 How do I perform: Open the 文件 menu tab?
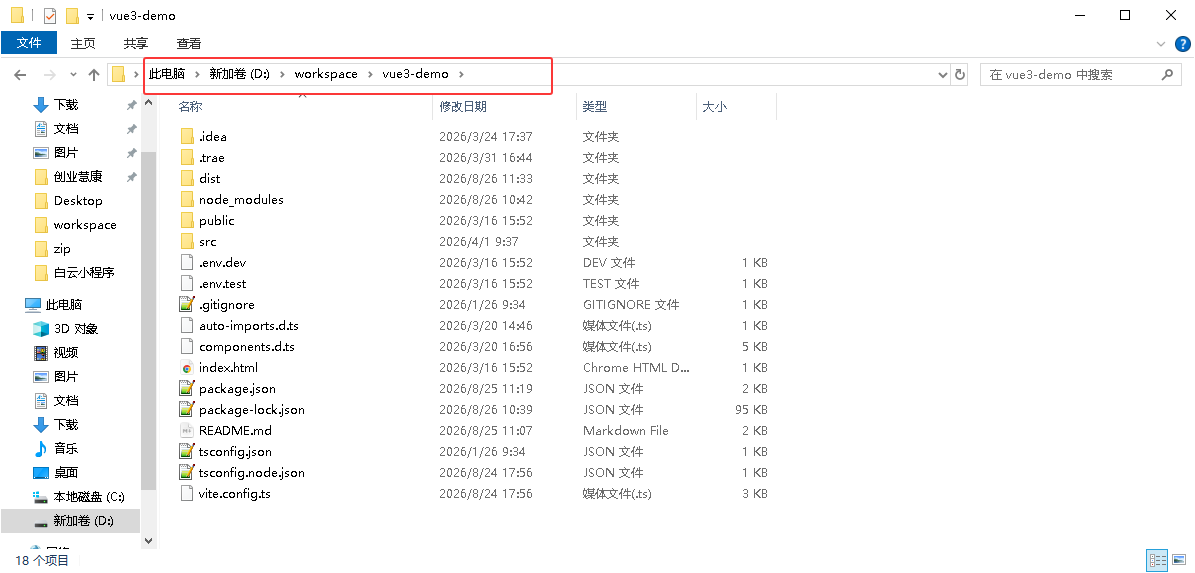(x=29, y=43)
